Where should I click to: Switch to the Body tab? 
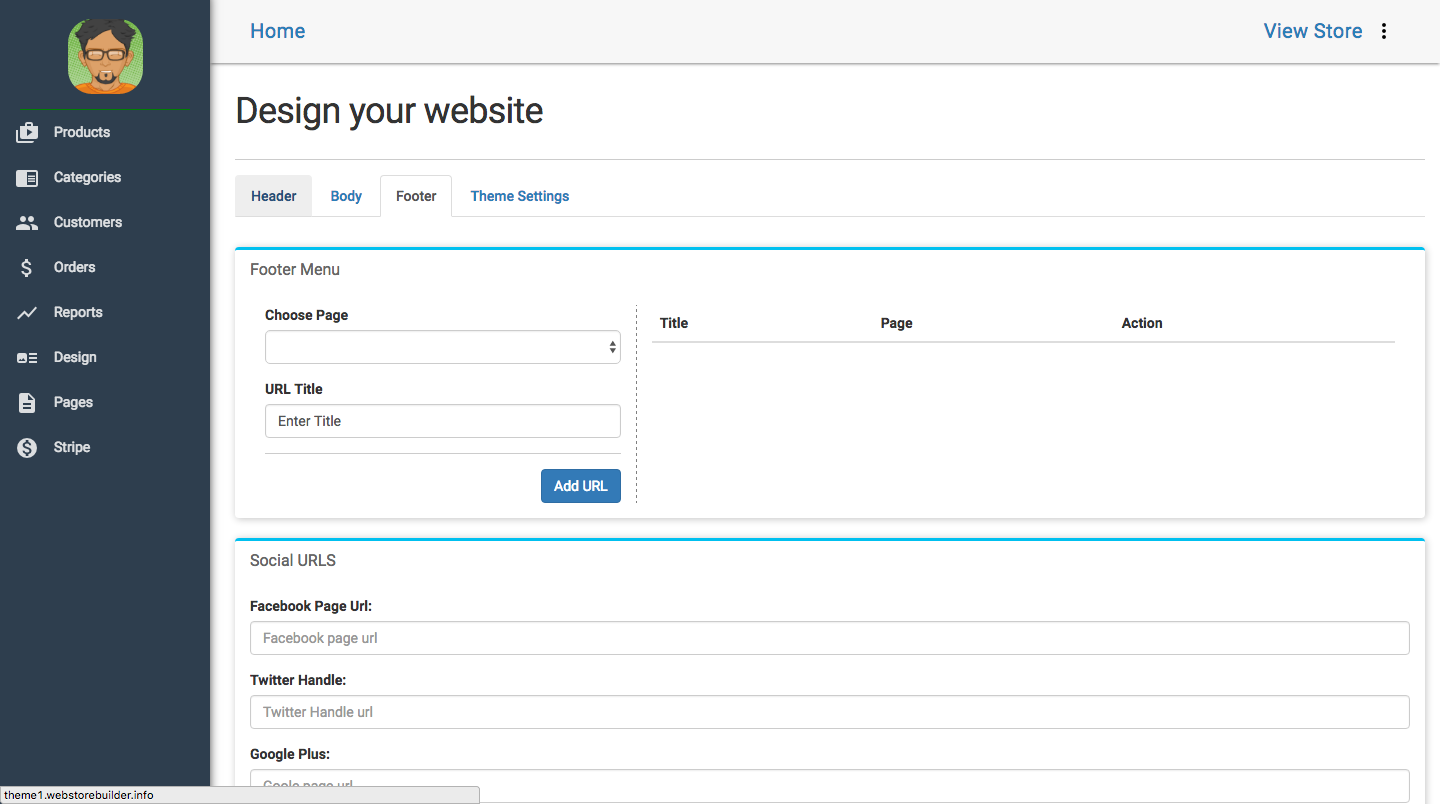pos(346,196)
